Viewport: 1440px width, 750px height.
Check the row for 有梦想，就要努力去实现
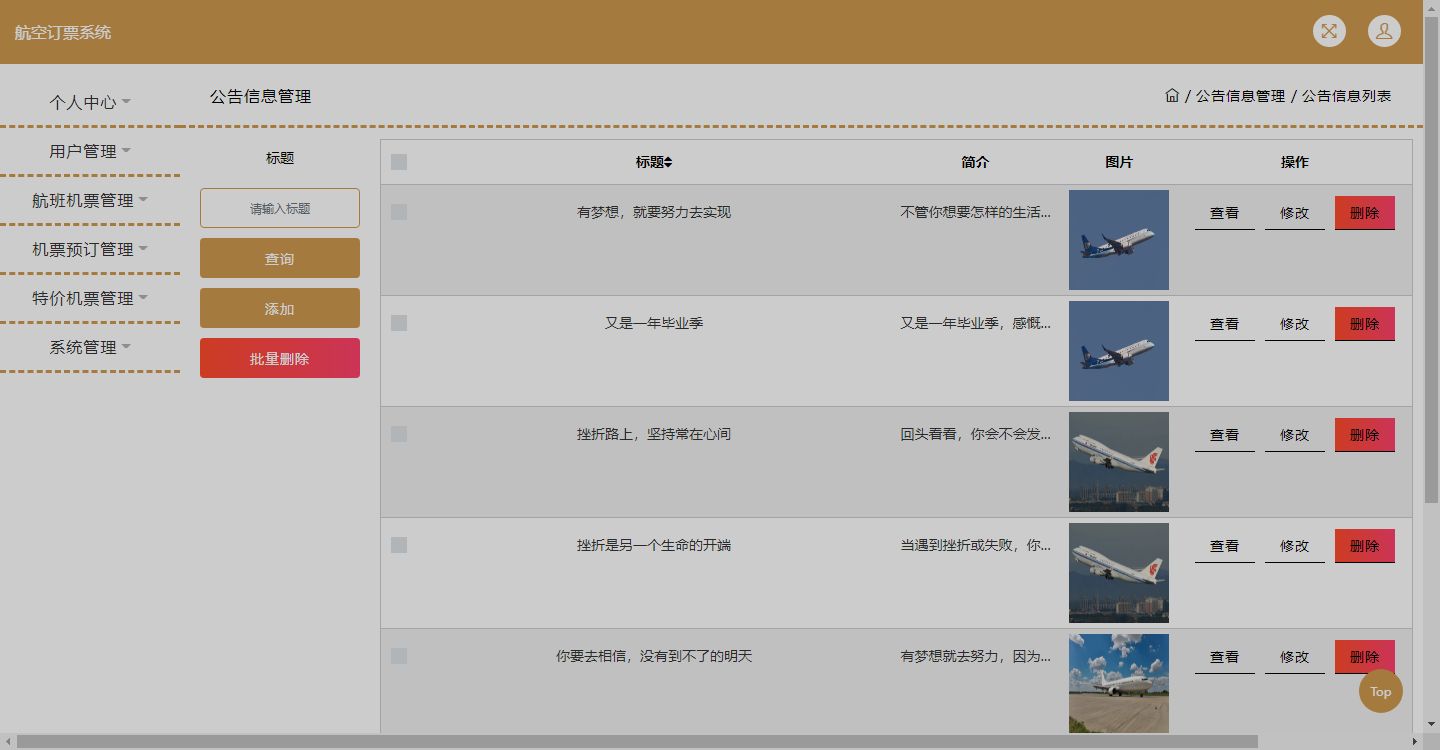[398, 212]
